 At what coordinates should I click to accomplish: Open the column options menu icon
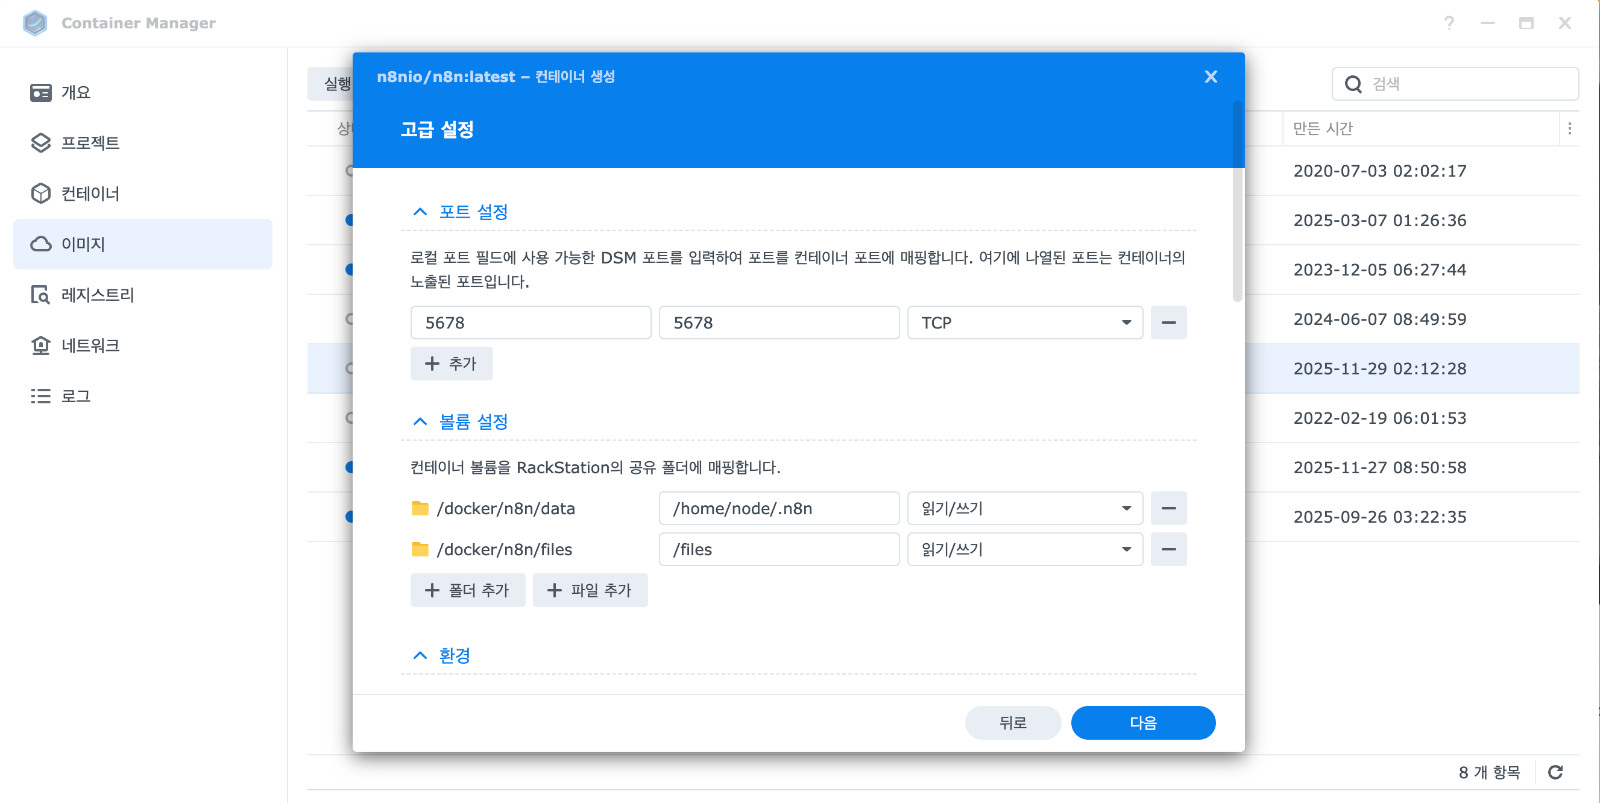(x=1570, y=129)
